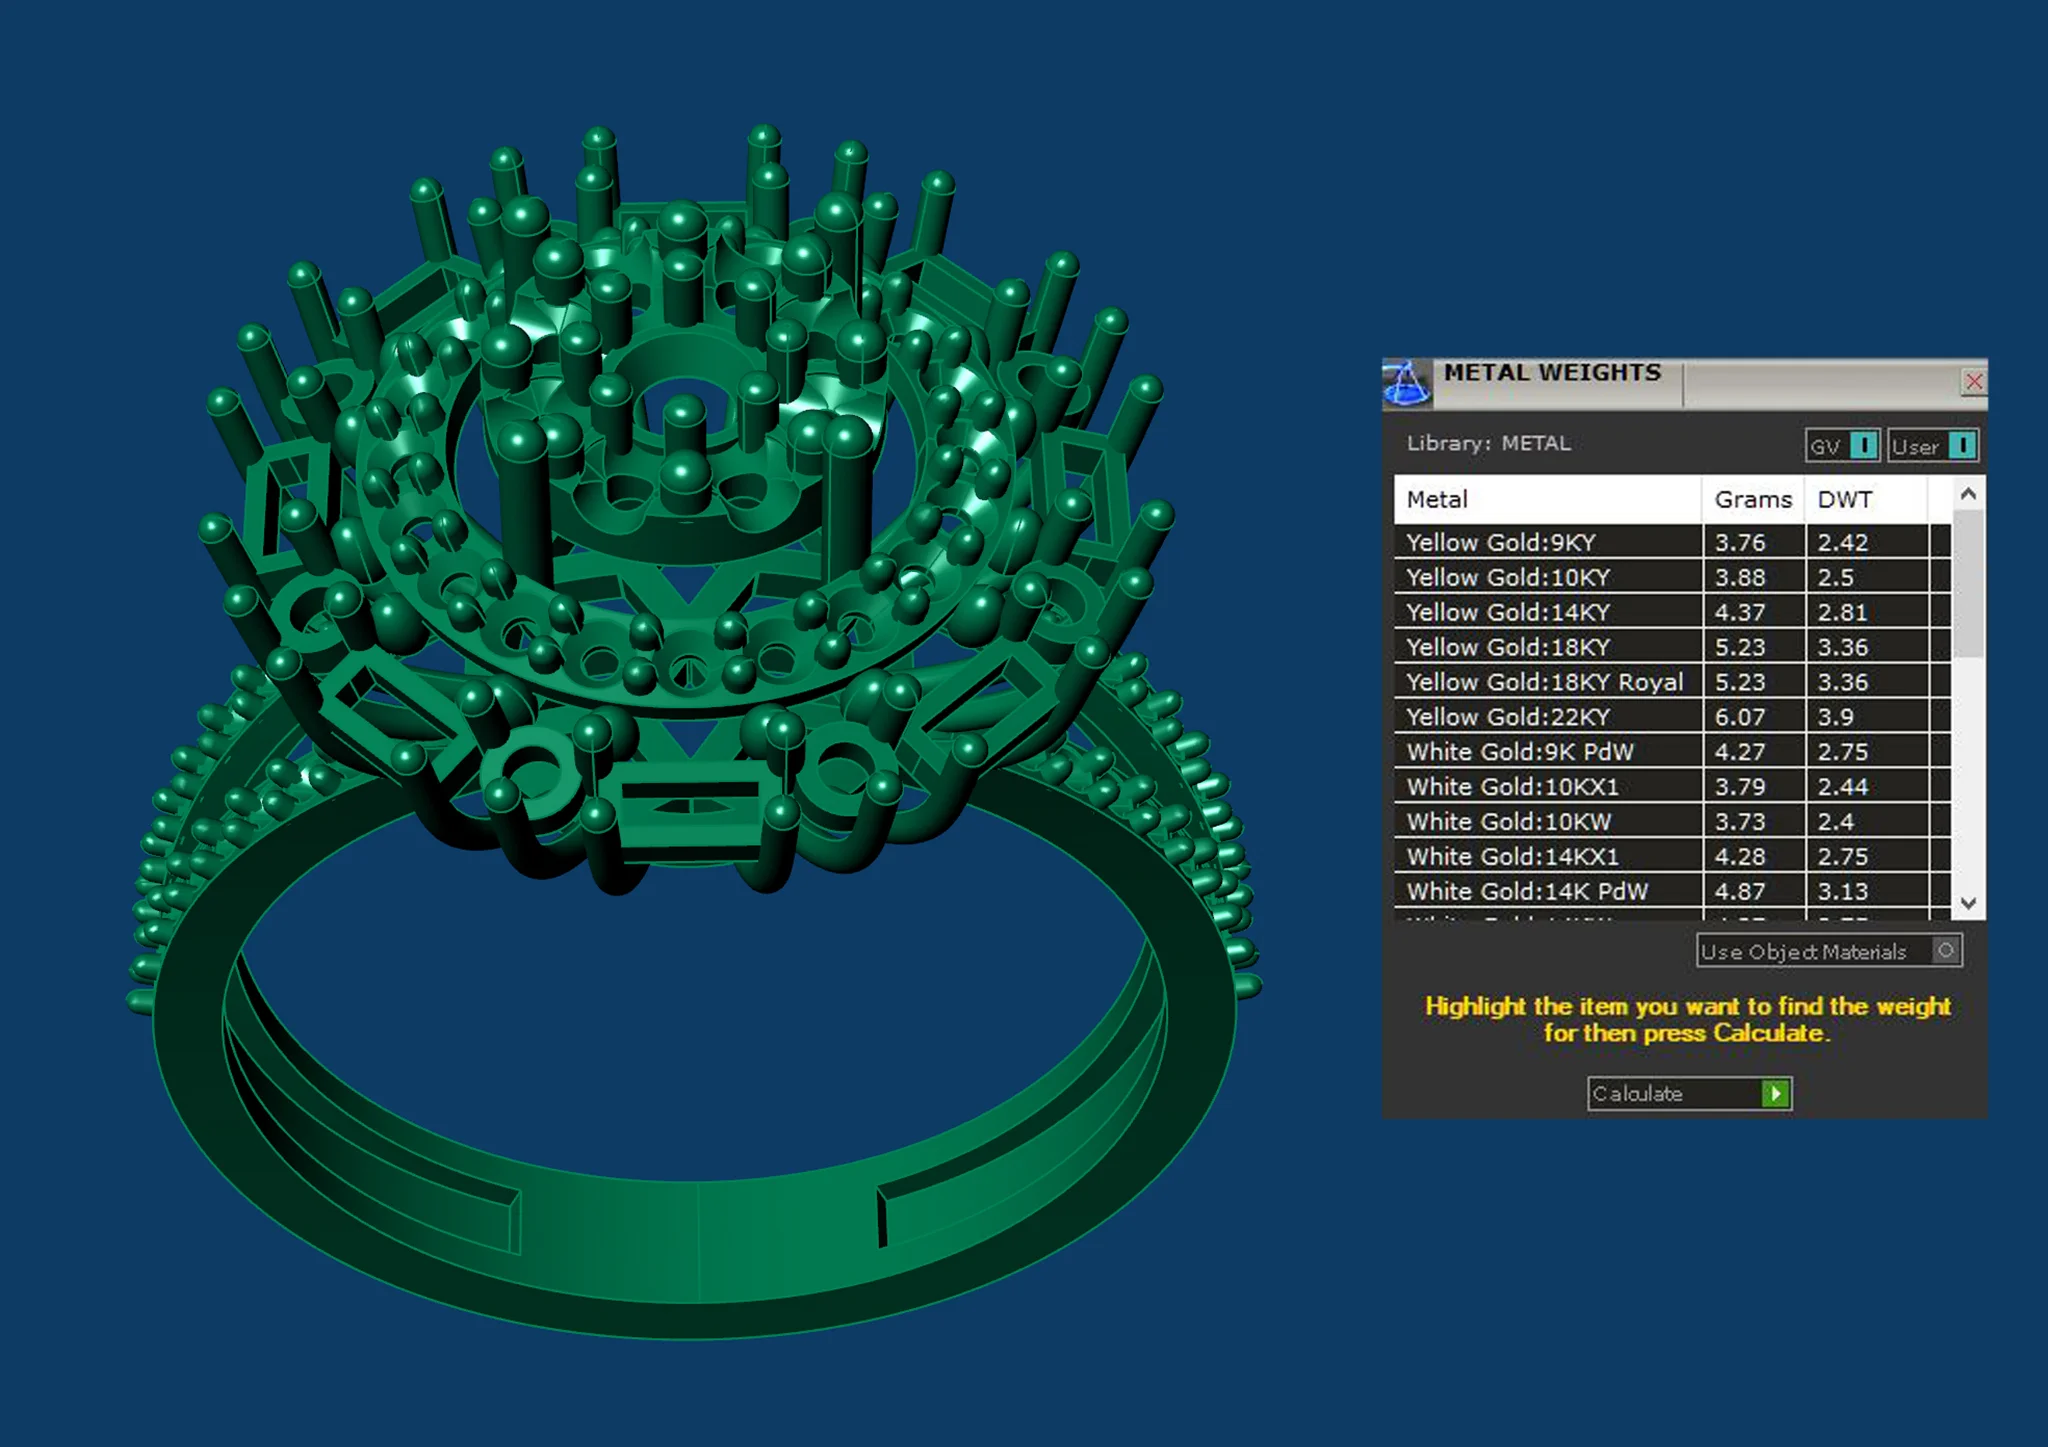Select the Yellow Gold:18KY Royal row

tap(1672, 682)
